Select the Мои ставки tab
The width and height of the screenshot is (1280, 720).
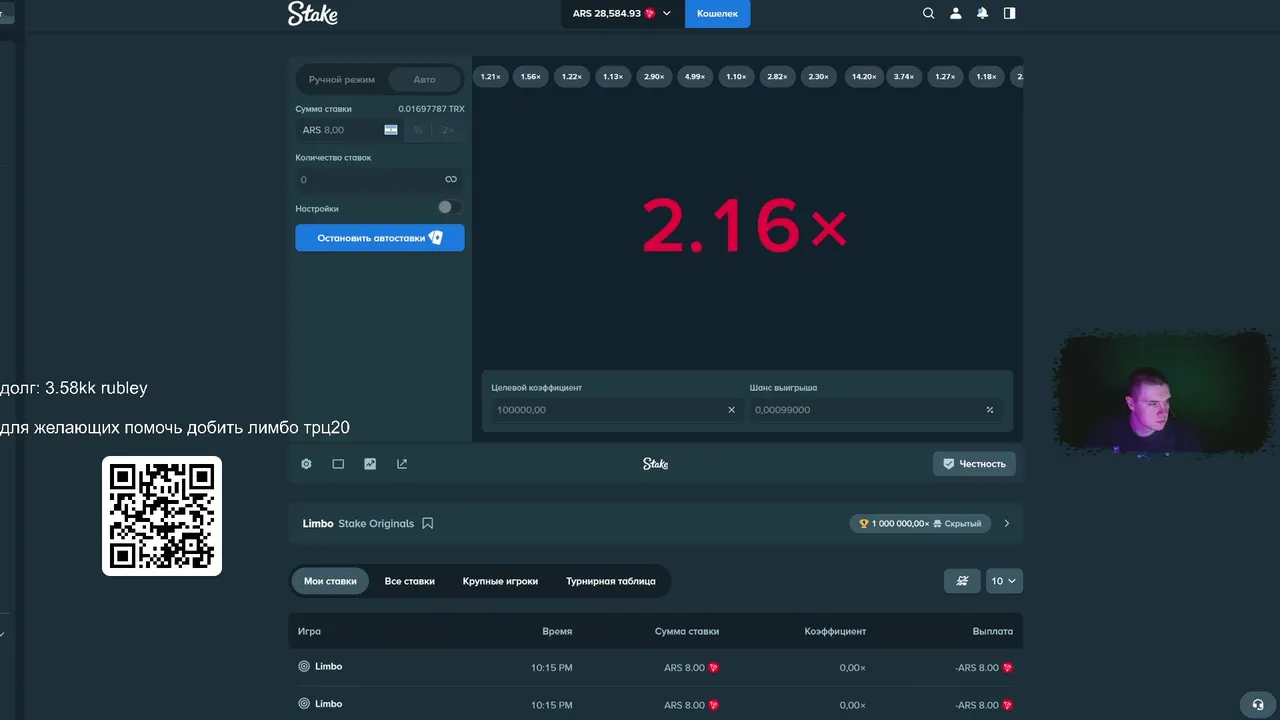coord(330,581)
